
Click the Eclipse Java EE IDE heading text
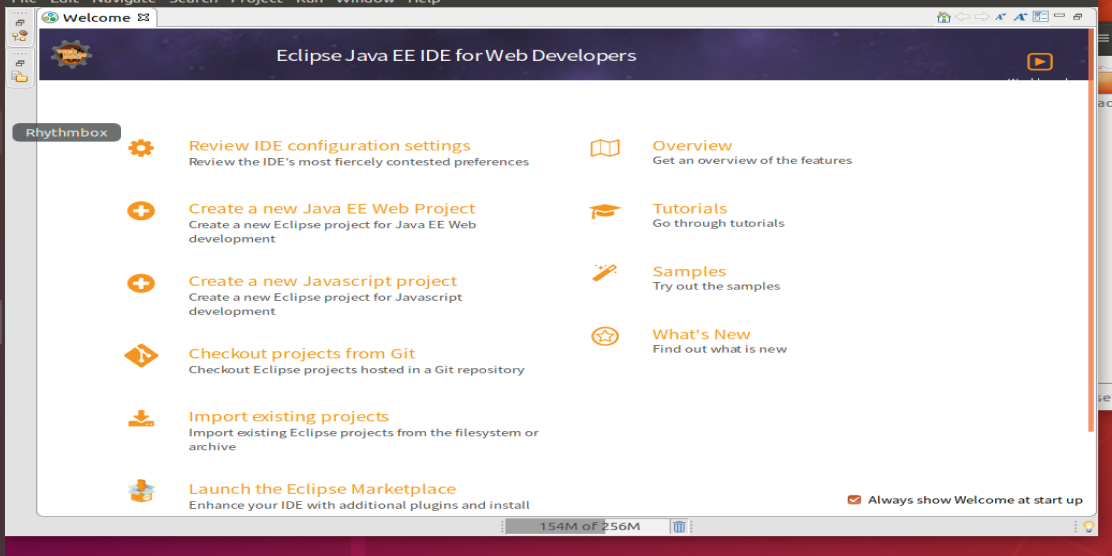pyautogui.click(x=456, y=55)
